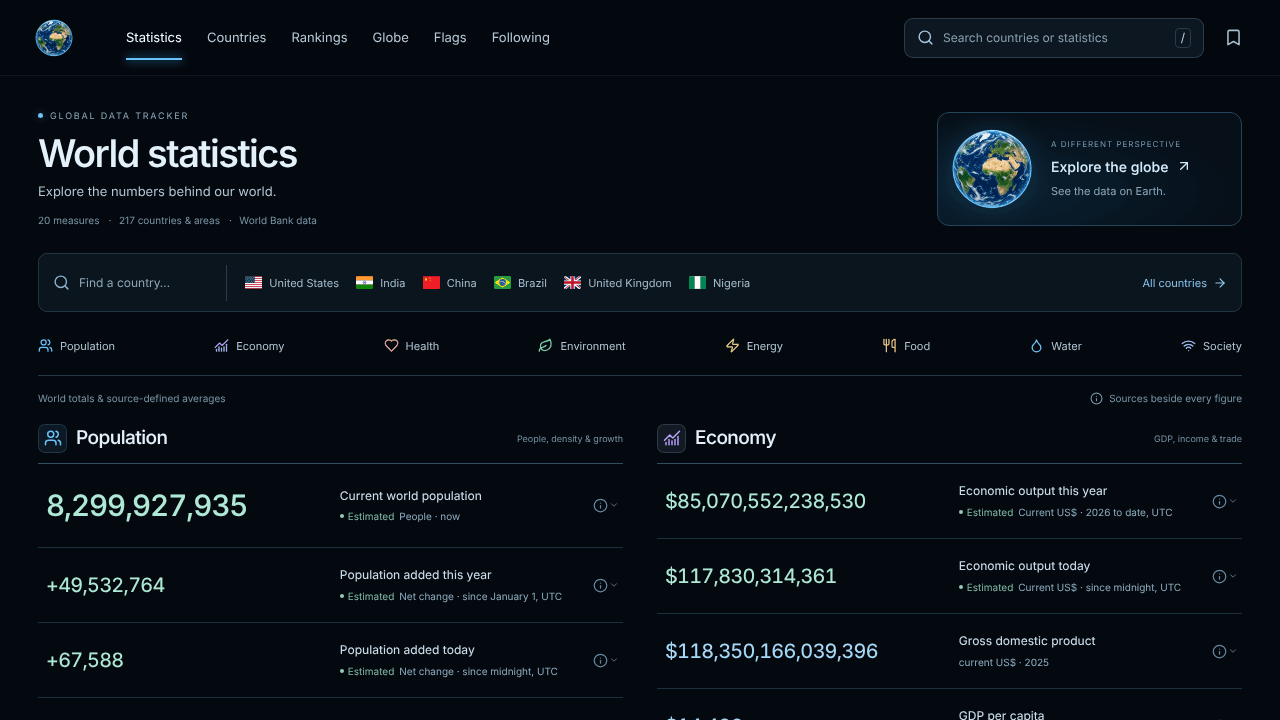
Task: Expand info for Population added this year
Action: pos(605,585)
